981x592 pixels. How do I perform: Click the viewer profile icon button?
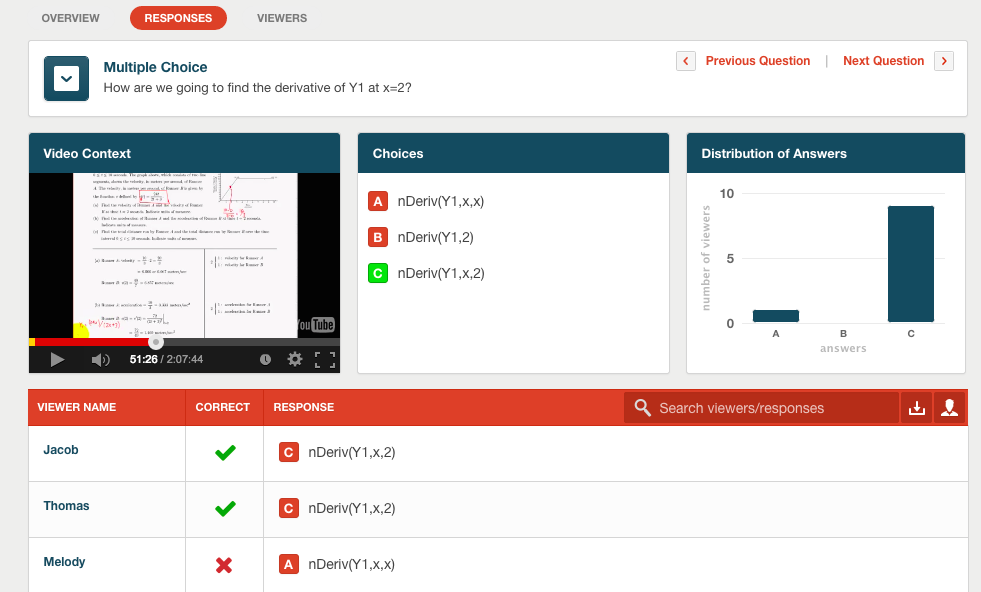click(949, 407)
